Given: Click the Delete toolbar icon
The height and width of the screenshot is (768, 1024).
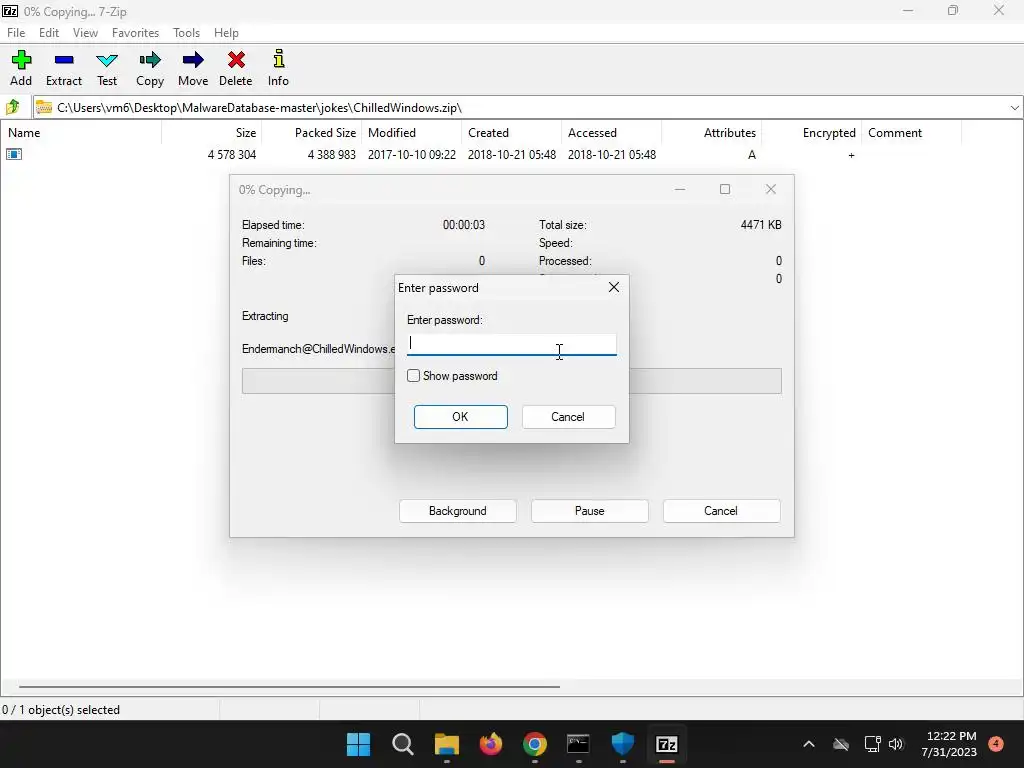Looking at the screenshot, I should pos(236,60).
